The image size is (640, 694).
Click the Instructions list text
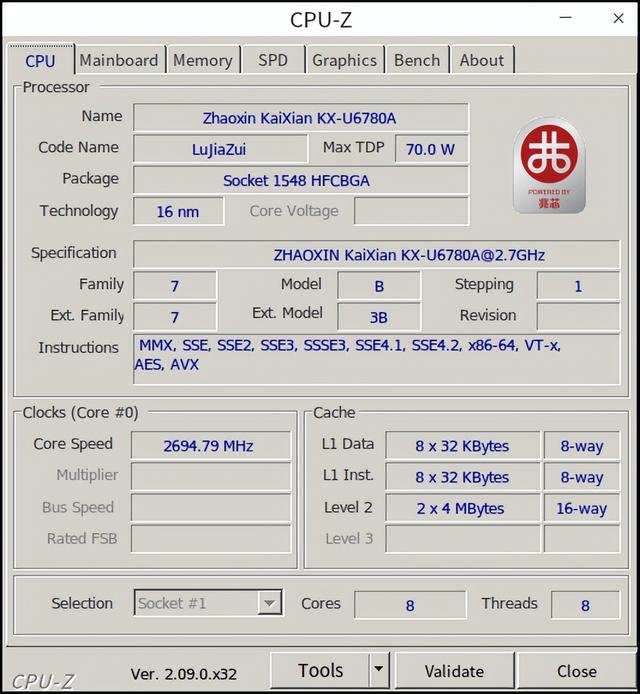pyautogui.click(x=376, y=359)
